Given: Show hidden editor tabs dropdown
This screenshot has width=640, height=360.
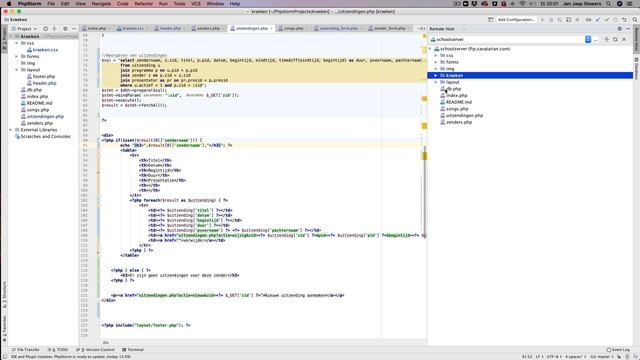Looking at the screenshot, I should coord(421,29).
